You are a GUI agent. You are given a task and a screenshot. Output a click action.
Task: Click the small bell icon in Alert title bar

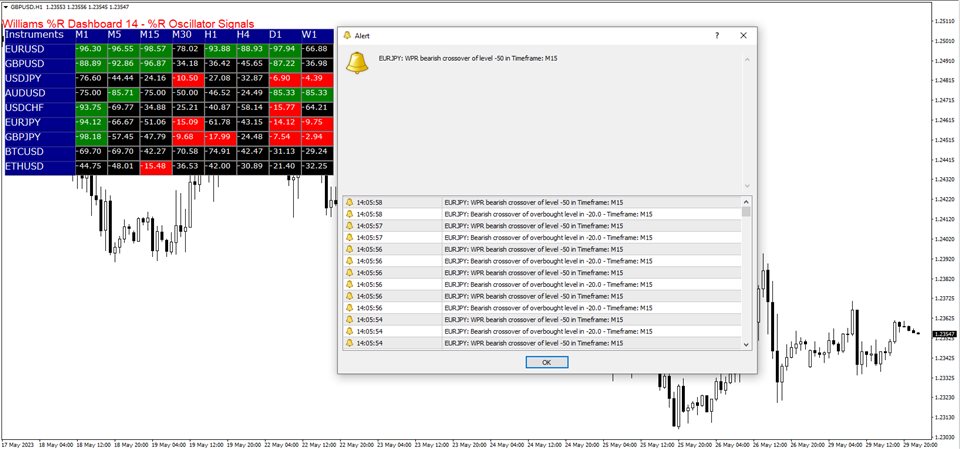click(x=347, y=36)
